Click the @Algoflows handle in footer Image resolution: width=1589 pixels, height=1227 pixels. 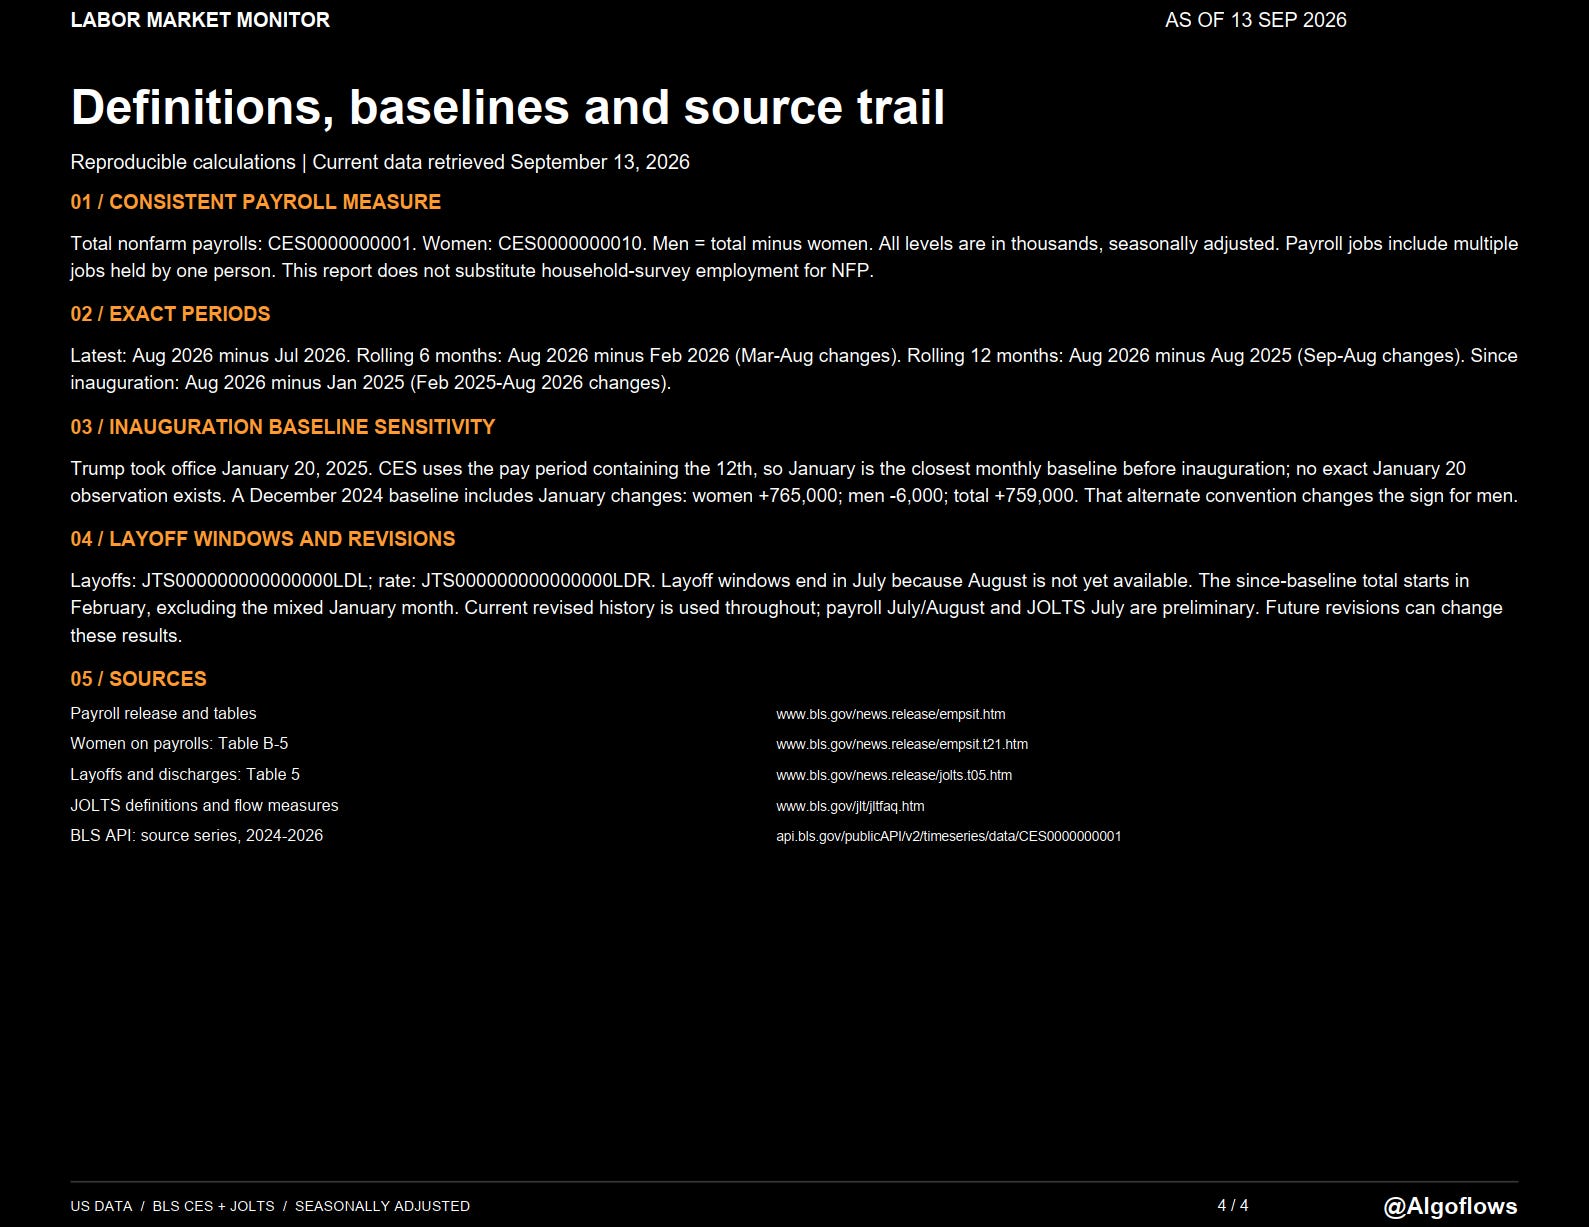tap(1450, 1206)
